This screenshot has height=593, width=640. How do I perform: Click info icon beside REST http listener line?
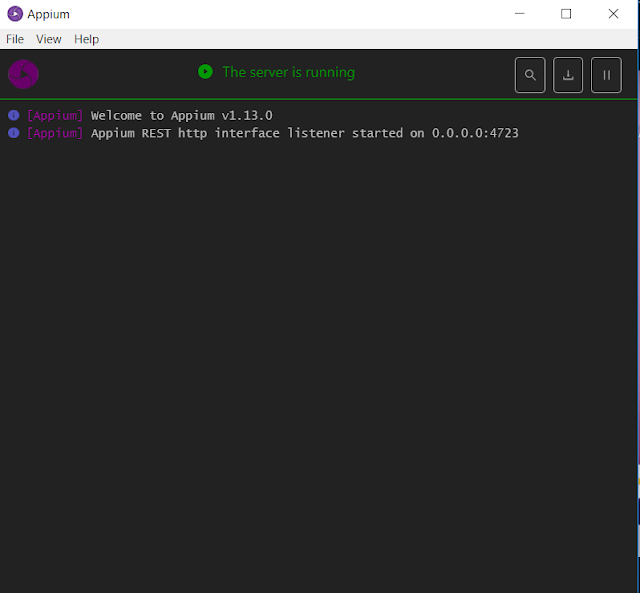[13, 133]
